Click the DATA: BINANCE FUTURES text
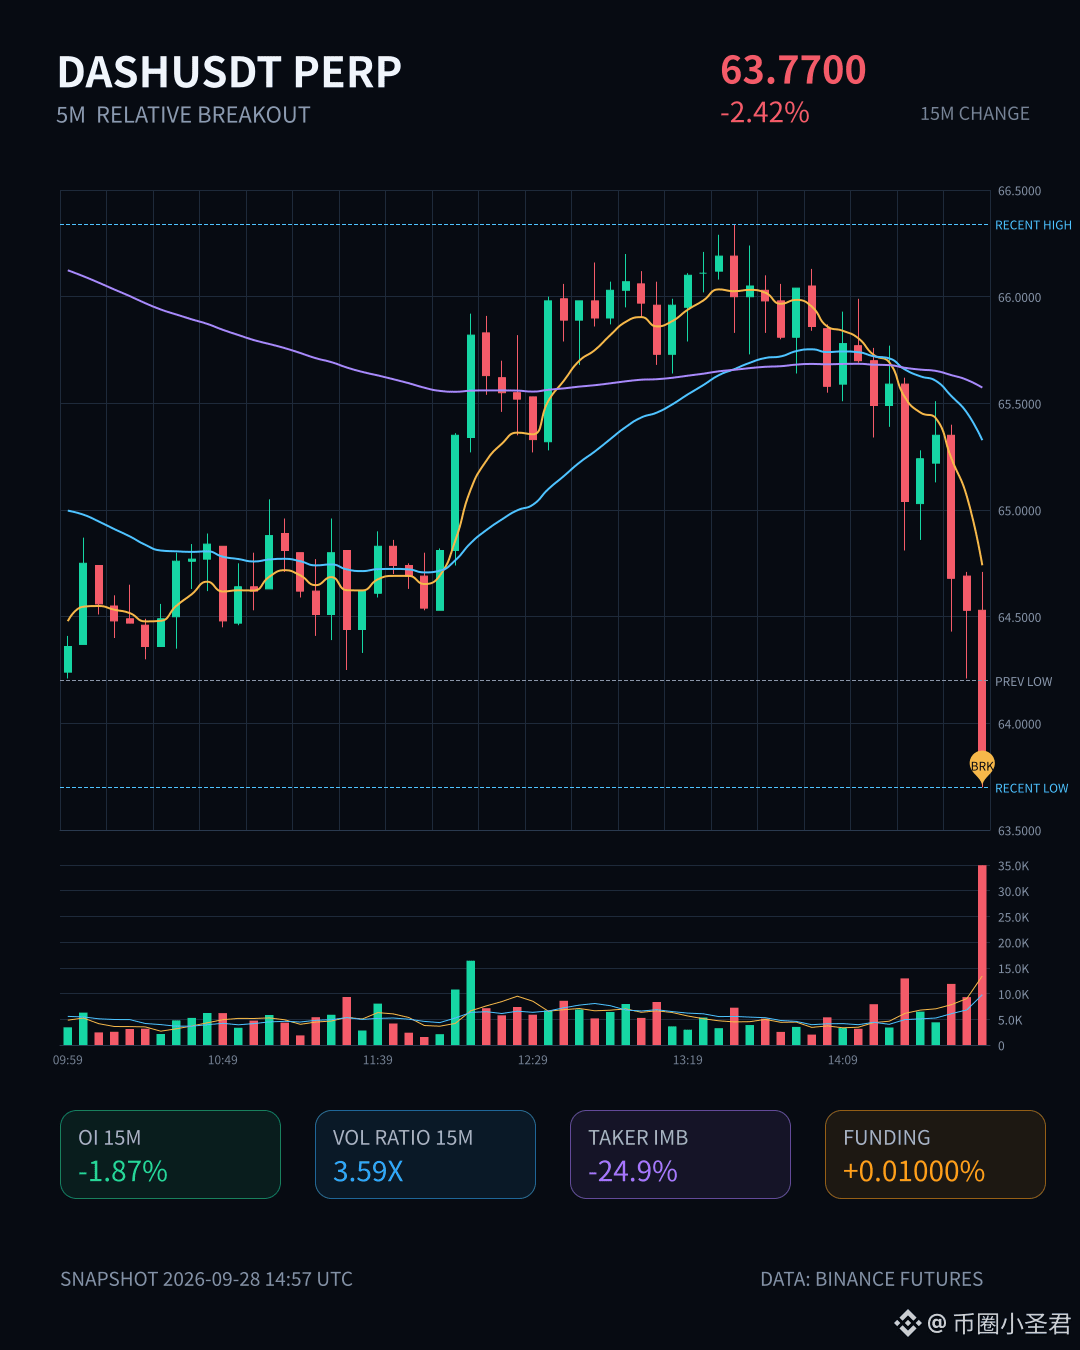Image resolution: width=1080 pixels, height=1350 pixels. click(x=871, y=1279)
